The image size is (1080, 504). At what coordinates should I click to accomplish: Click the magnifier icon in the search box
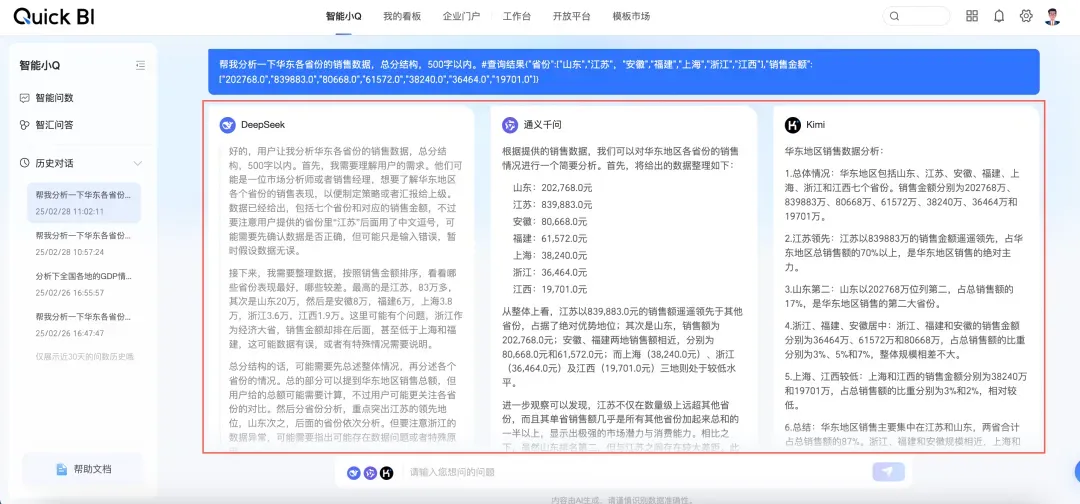894,17
